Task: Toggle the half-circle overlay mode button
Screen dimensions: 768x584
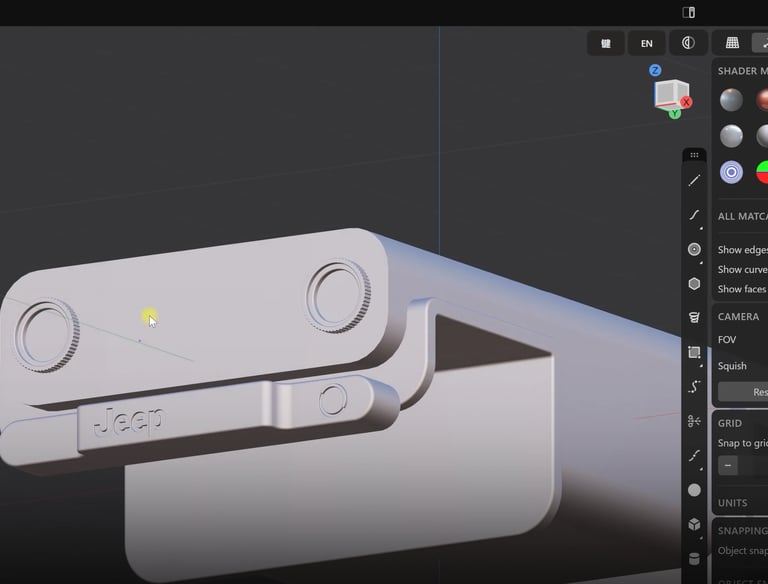Action: pos(688,43)
